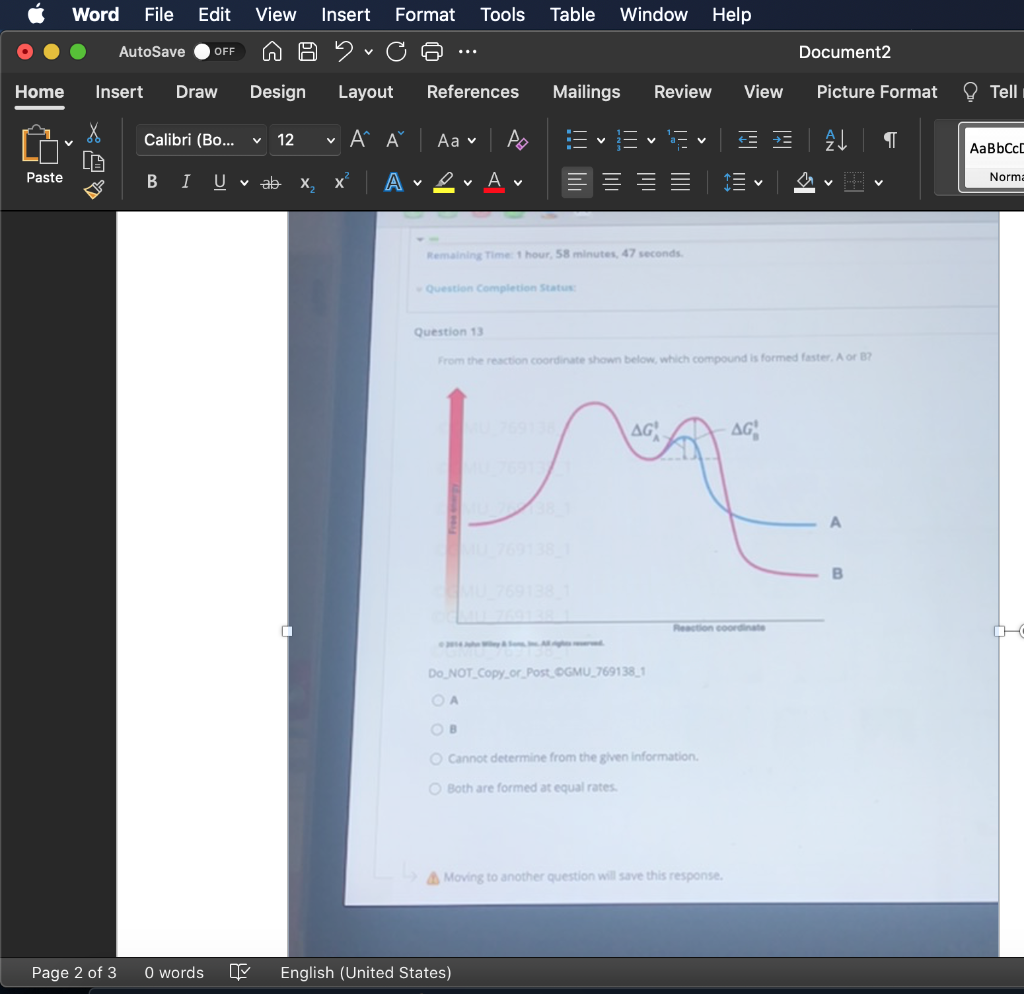Viewport: 1024px width, 994px height.
Task: Change proofing language via English (United States)
Action: pos(366,972)
